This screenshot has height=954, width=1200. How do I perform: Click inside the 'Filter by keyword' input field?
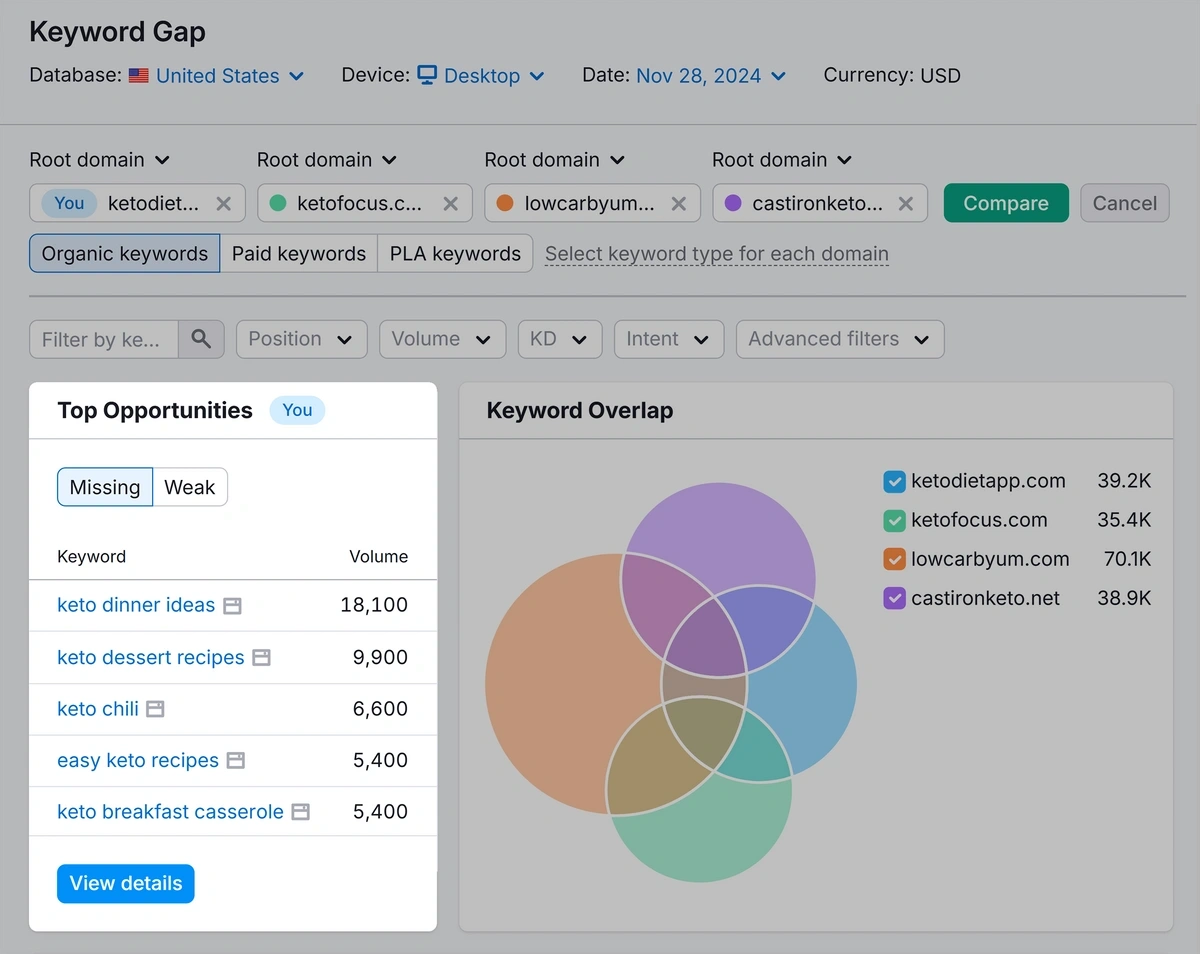103,339
